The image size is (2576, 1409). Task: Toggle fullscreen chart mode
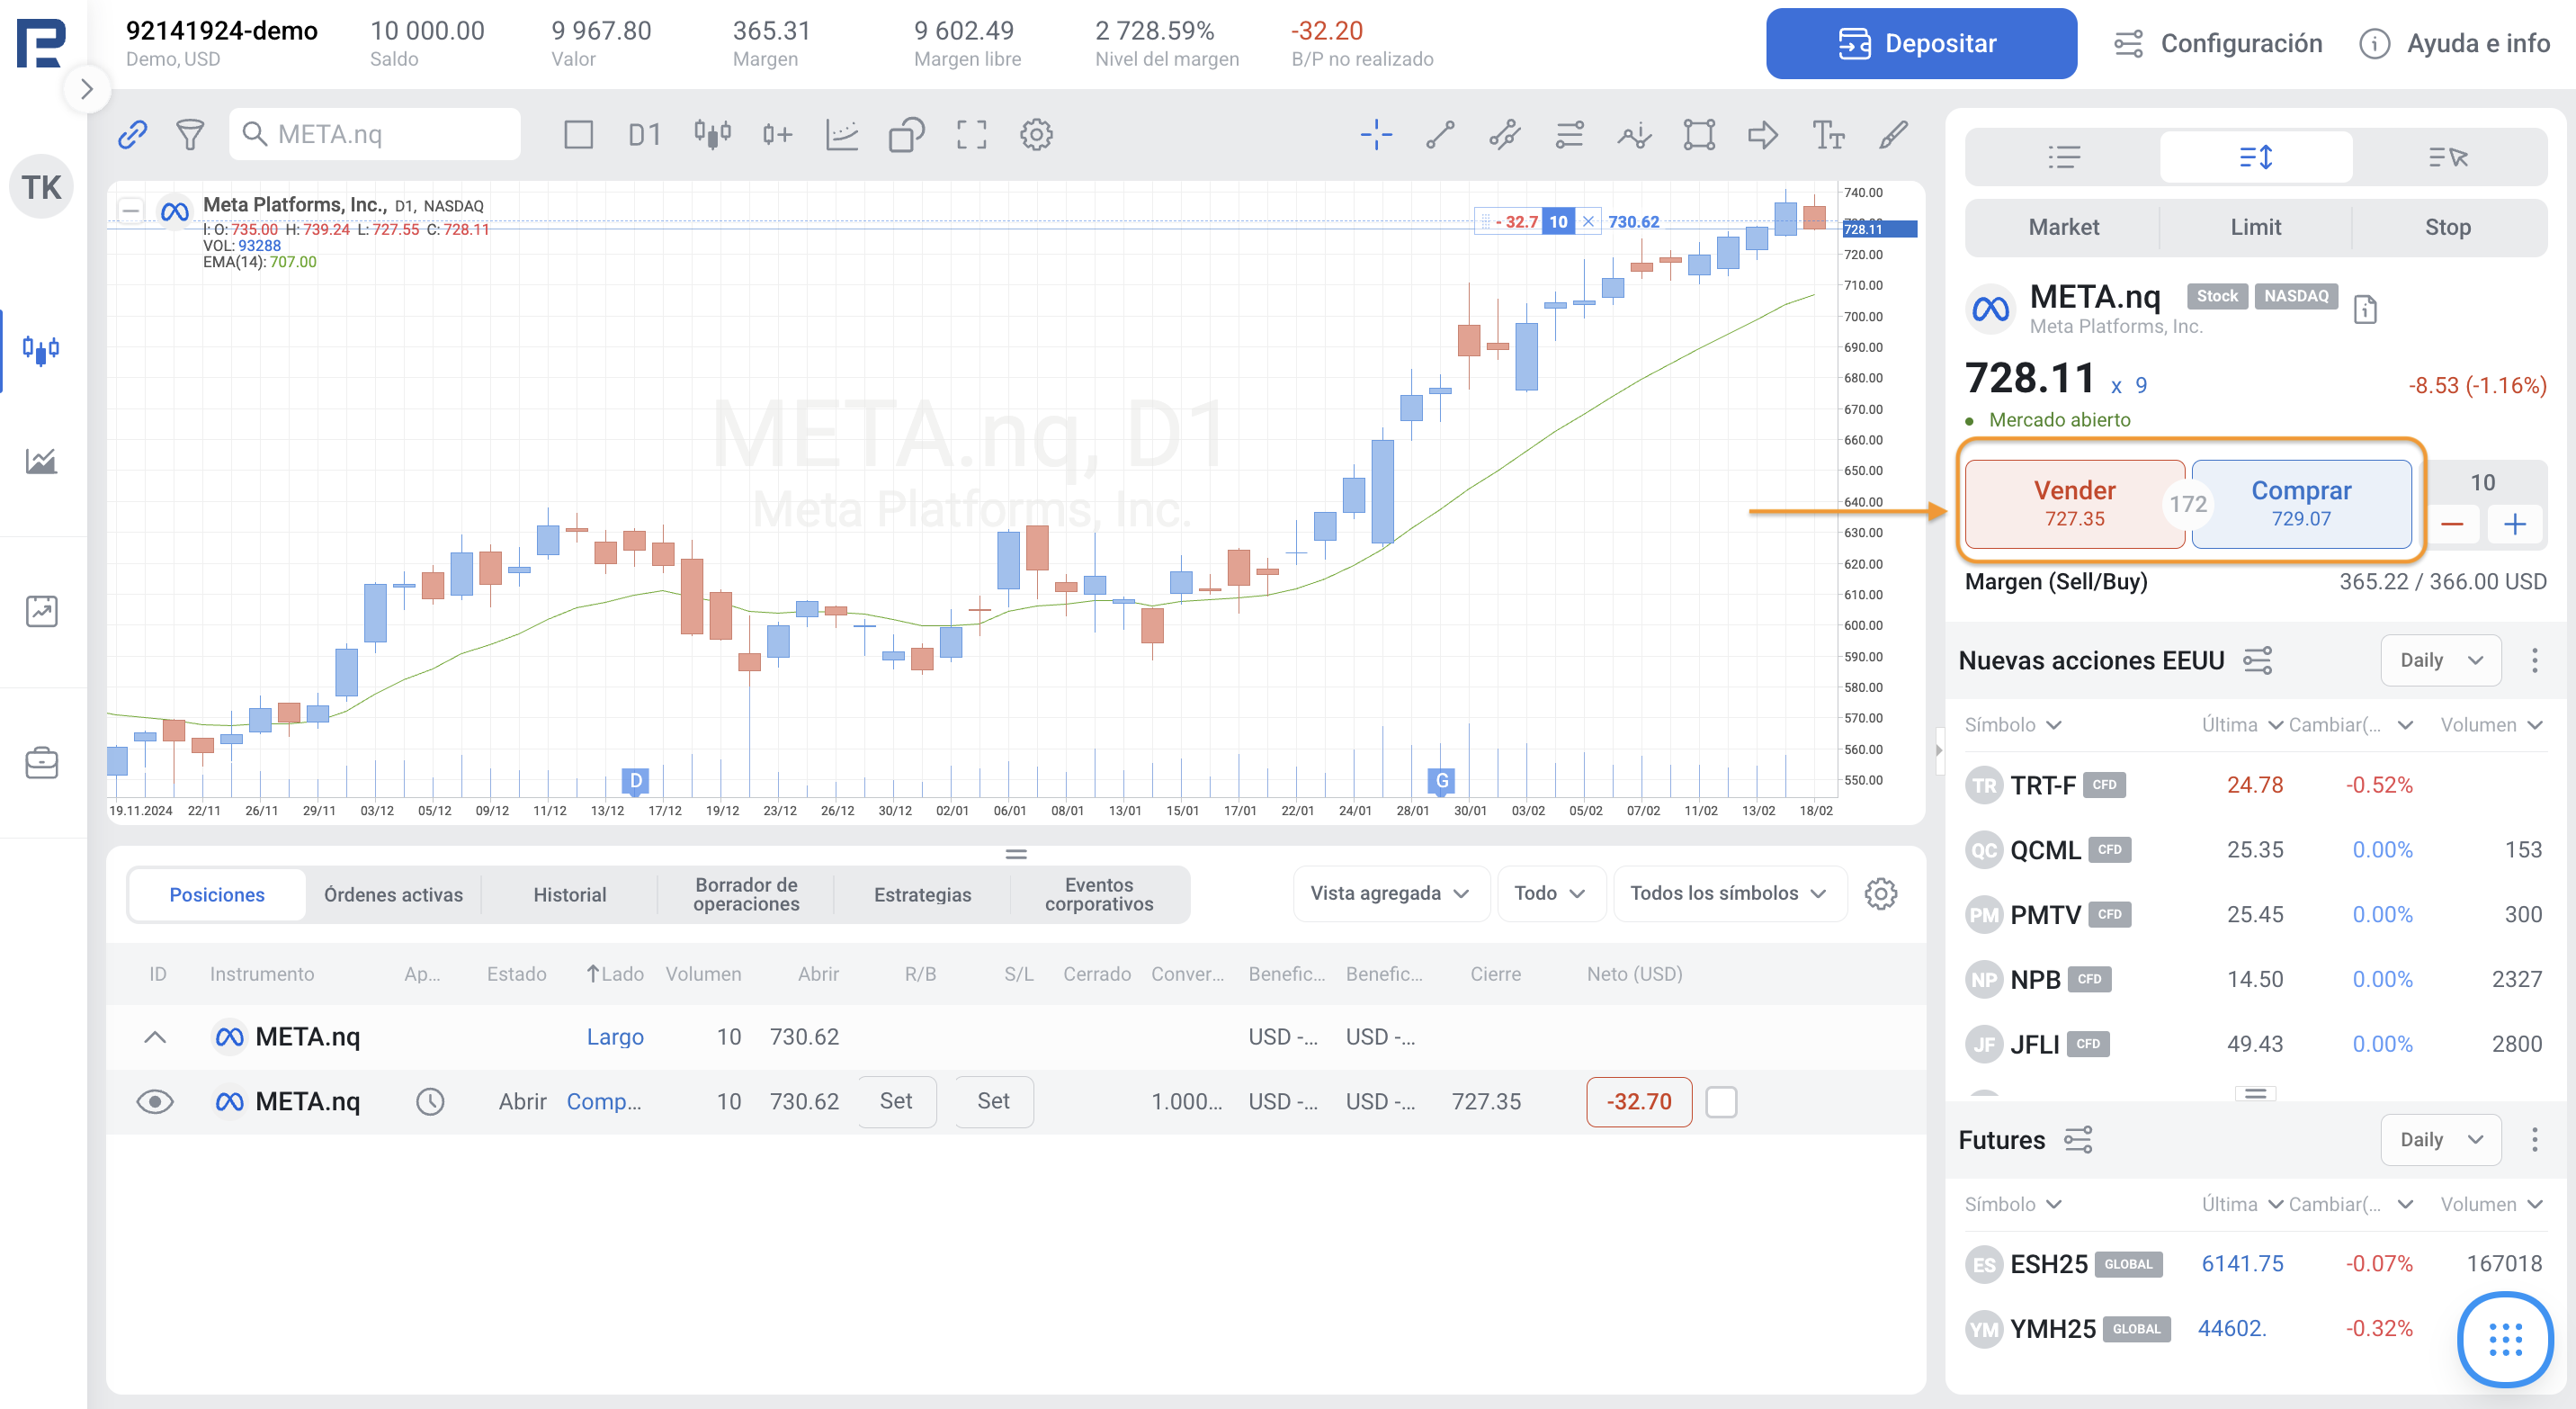(971, 134)
